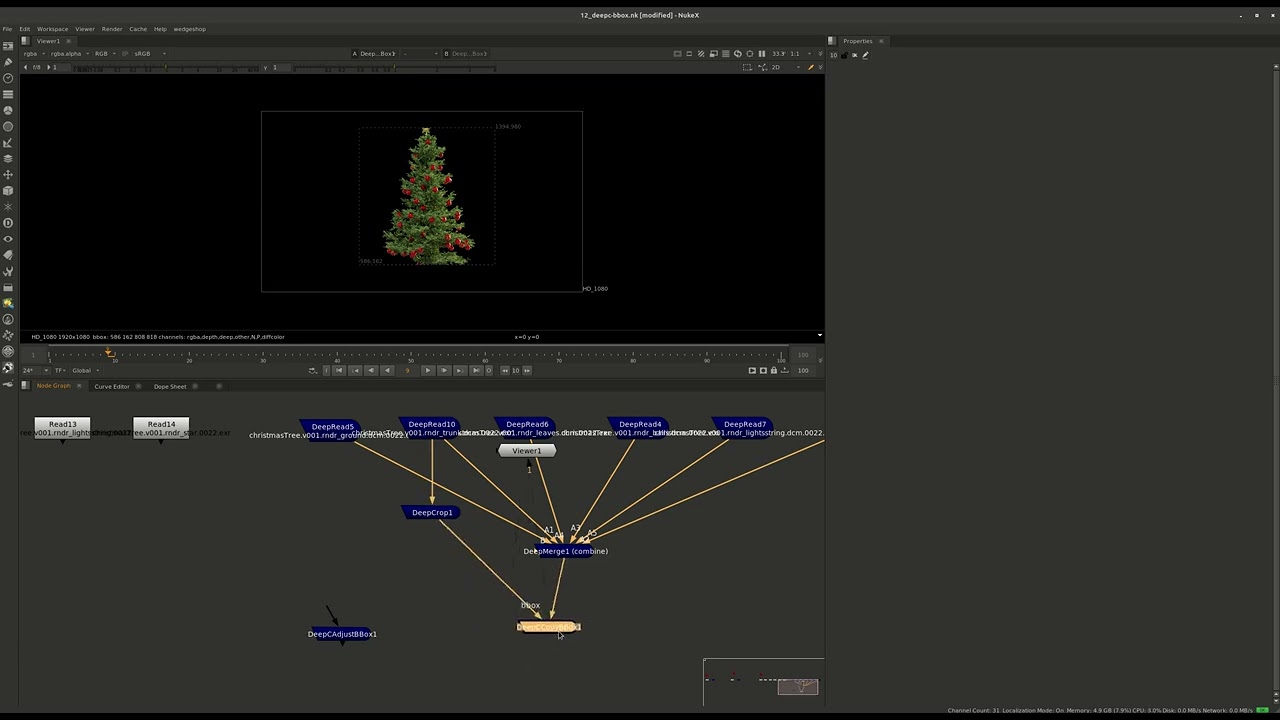Open the TF timeline dropdown

coord(61,370)
